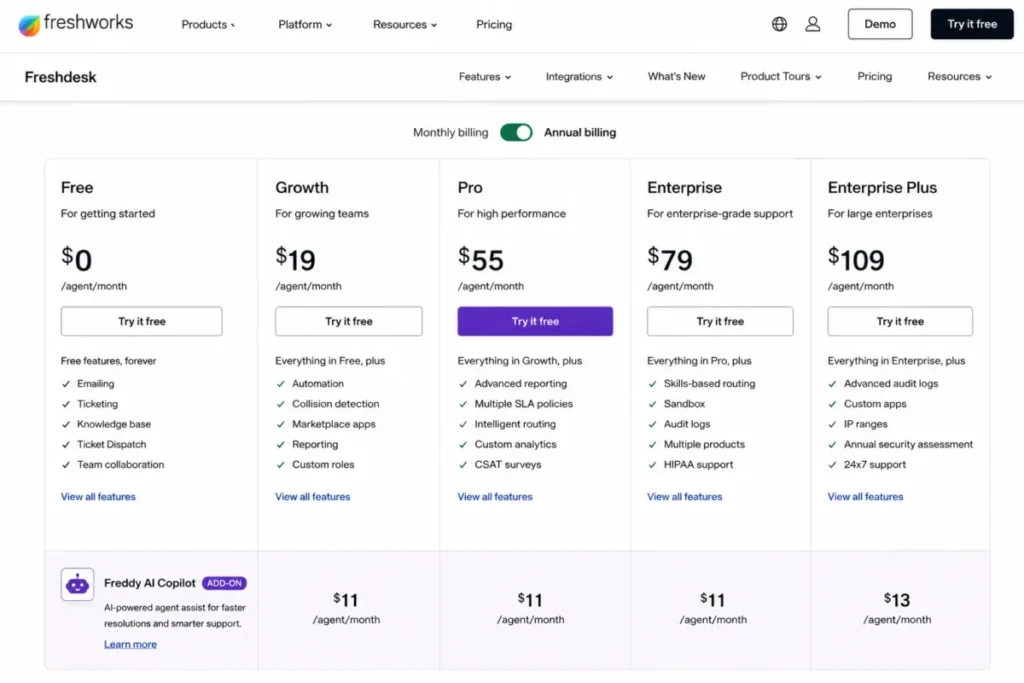Open Pricing in the Freshdesk subnav
This screenshot has height=683, width=1024.
point(874,76)
